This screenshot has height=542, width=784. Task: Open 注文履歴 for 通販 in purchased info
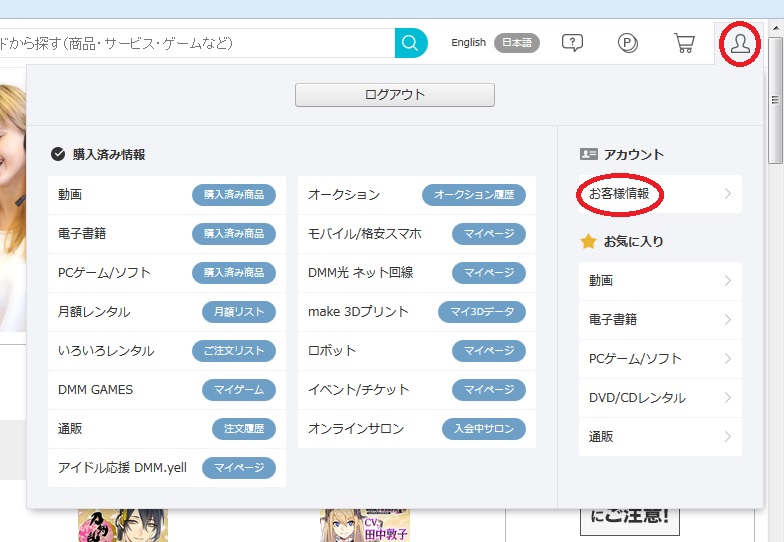(244, 428)
